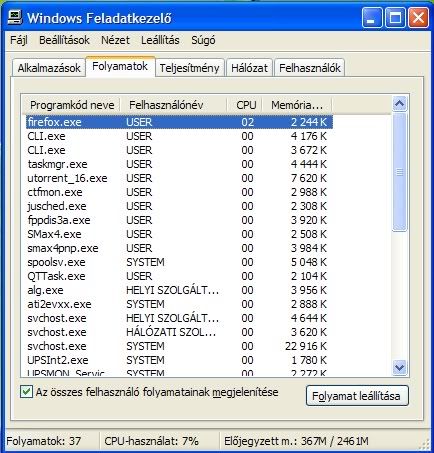
Task: Select svchost.exe using 22 916 K
Action: click(179, 346)
